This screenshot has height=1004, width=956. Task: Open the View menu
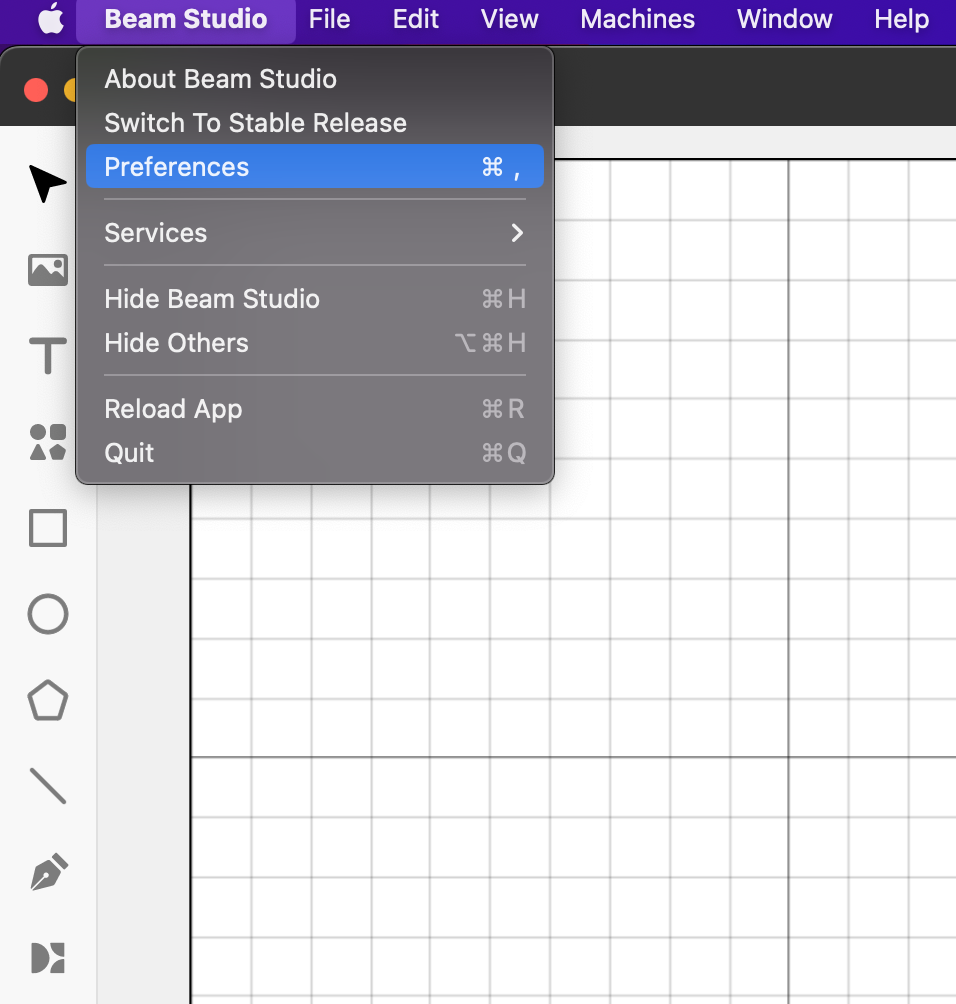509,19
